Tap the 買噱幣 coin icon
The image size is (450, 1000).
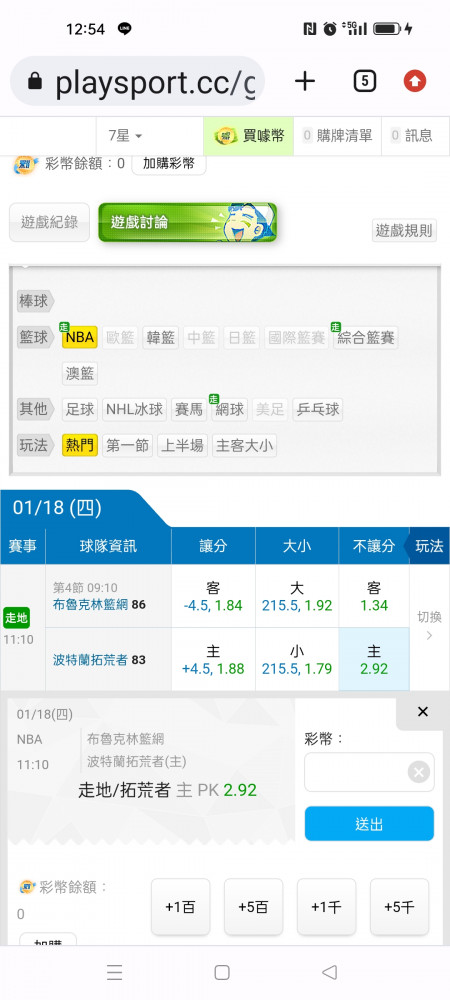[225, 135]
